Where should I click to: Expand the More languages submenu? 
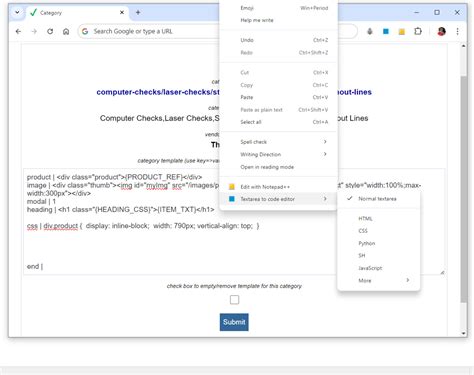[378, 280]
